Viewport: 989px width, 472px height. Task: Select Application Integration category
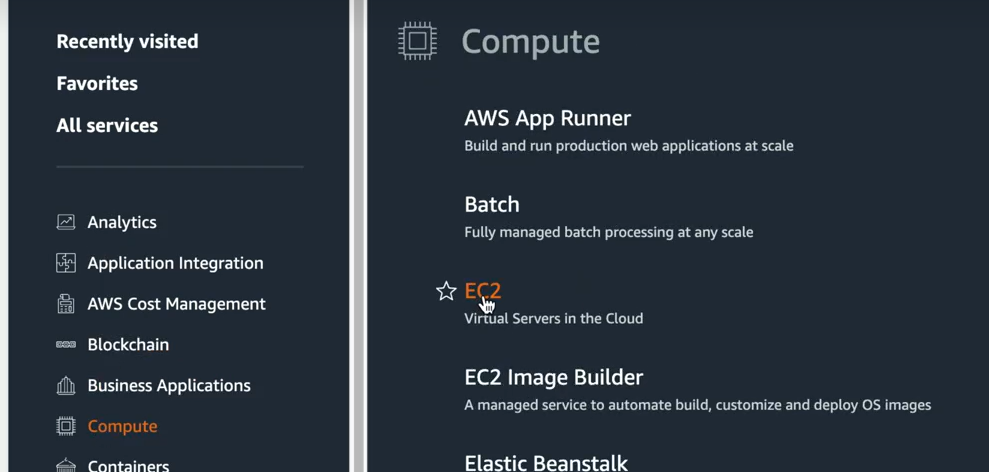pyautogui.click(x=175, y=263)
